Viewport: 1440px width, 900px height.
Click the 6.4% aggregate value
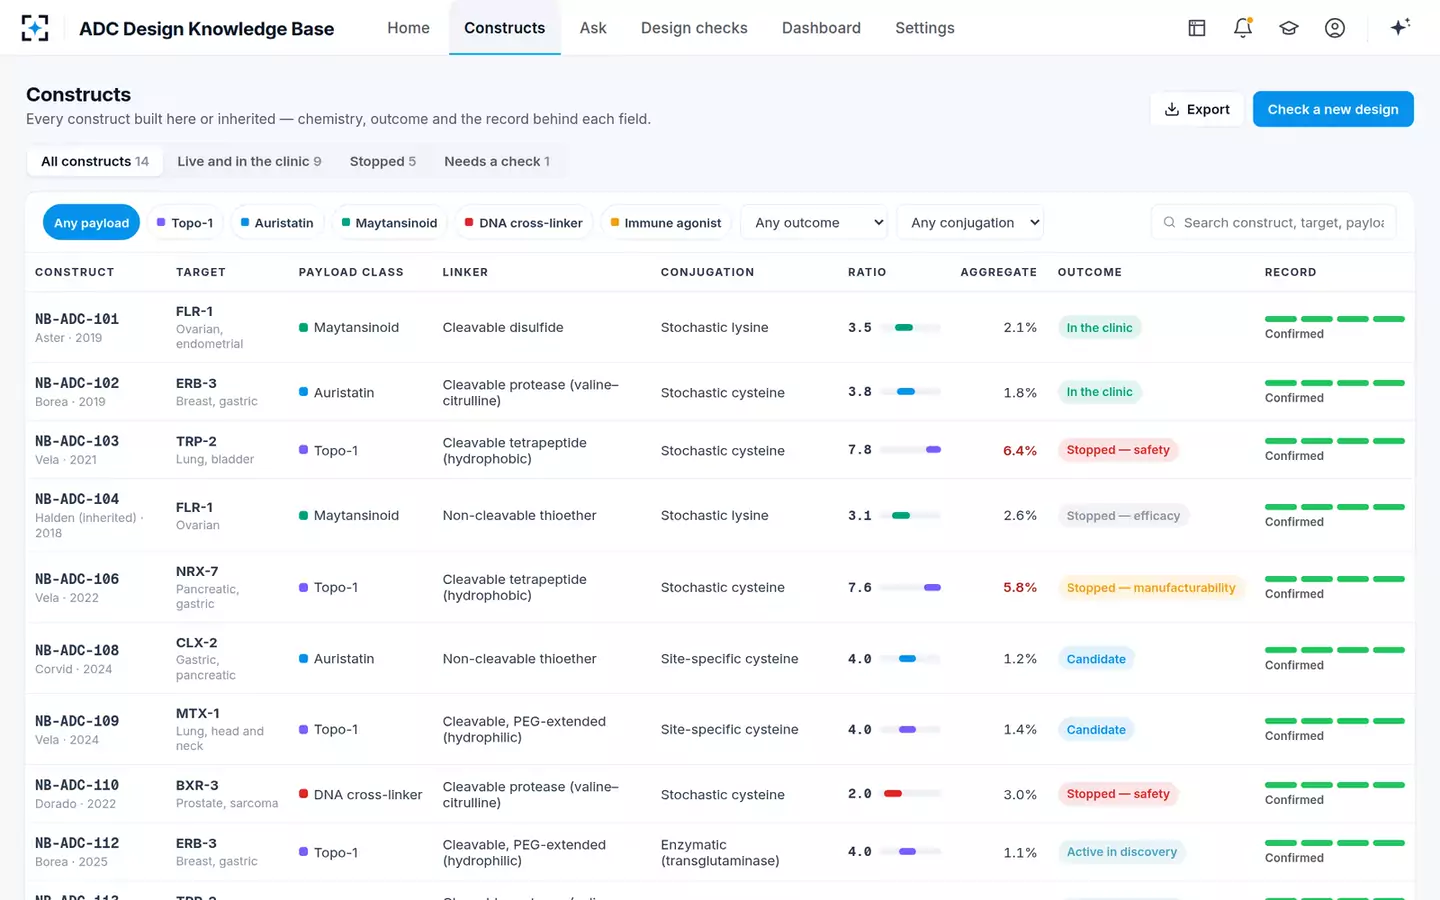click(1020, 451)
